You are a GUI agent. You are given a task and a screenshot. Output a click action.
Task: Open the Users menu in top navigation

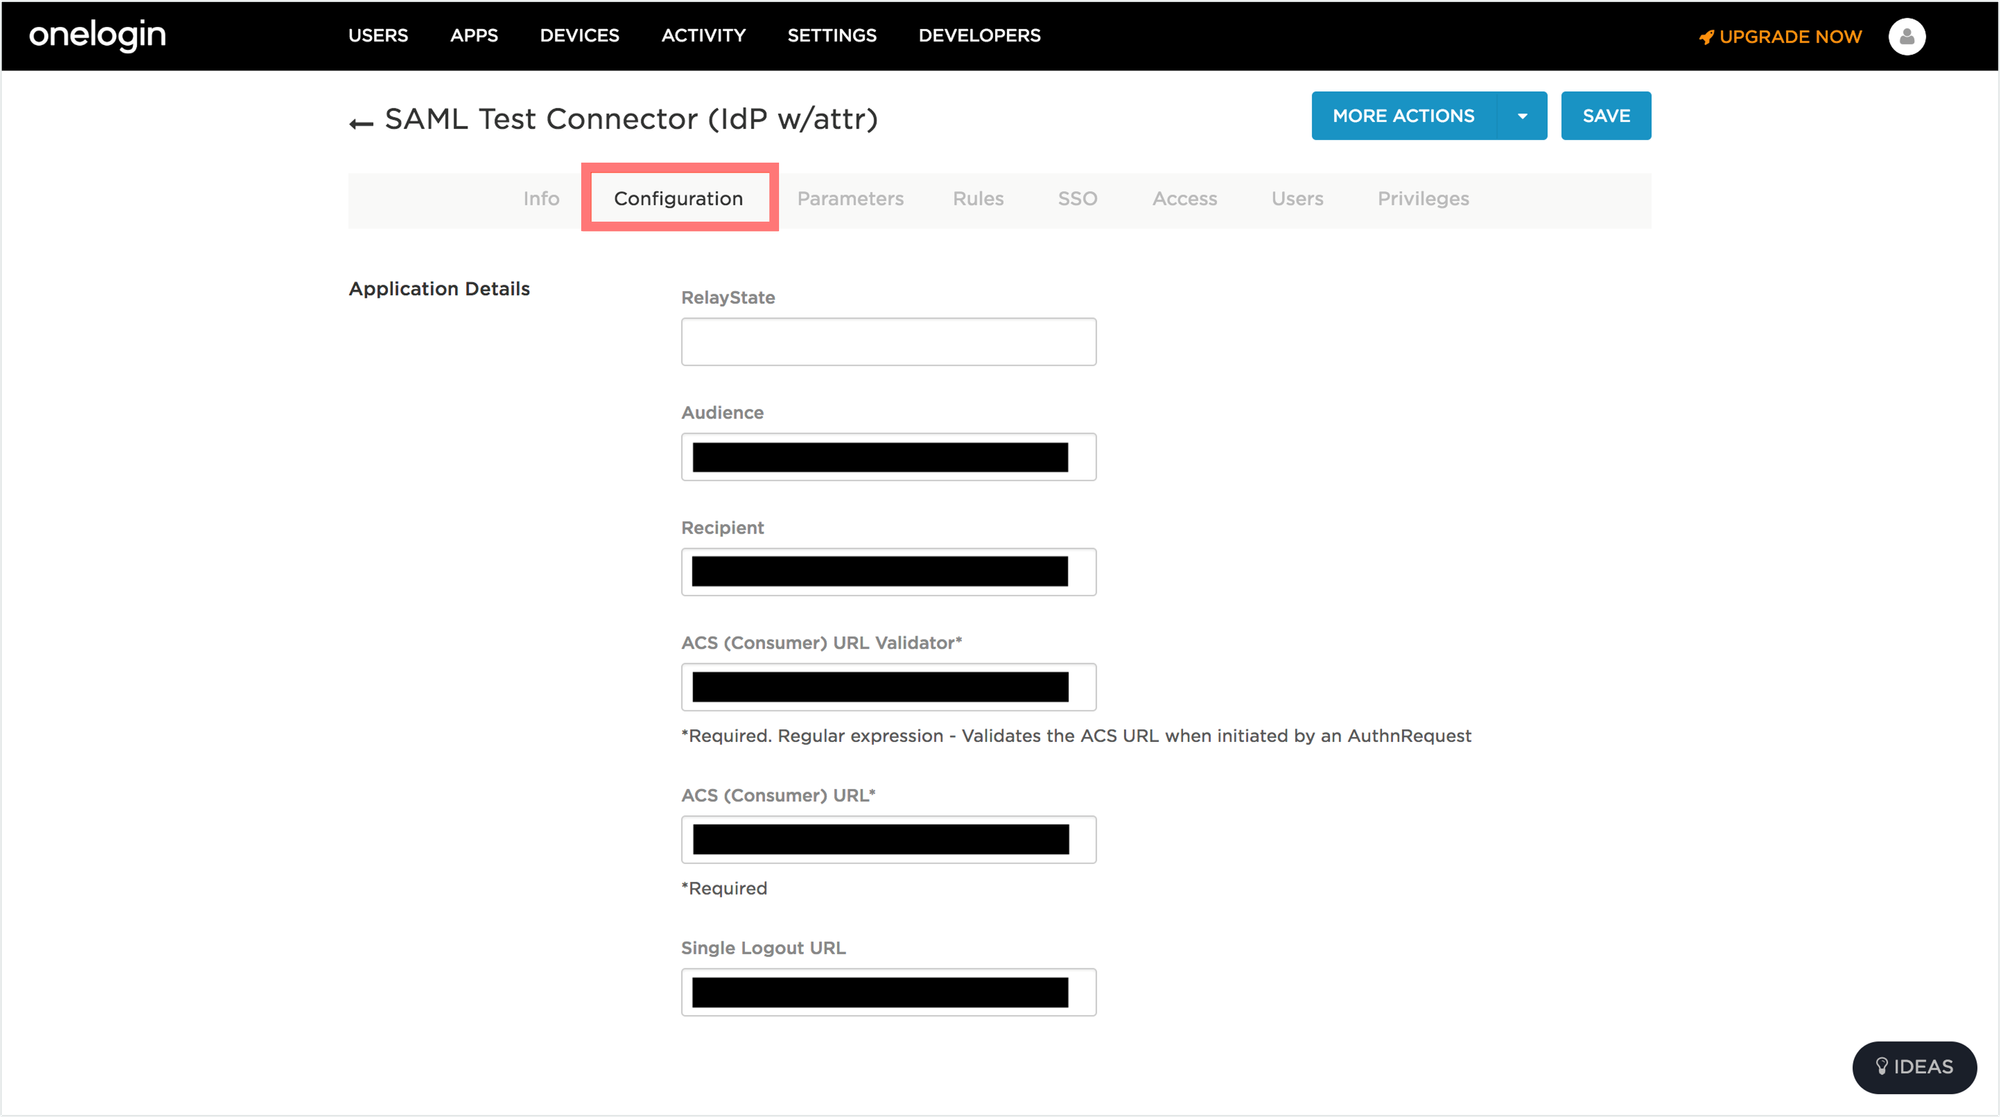coord(378,36)
